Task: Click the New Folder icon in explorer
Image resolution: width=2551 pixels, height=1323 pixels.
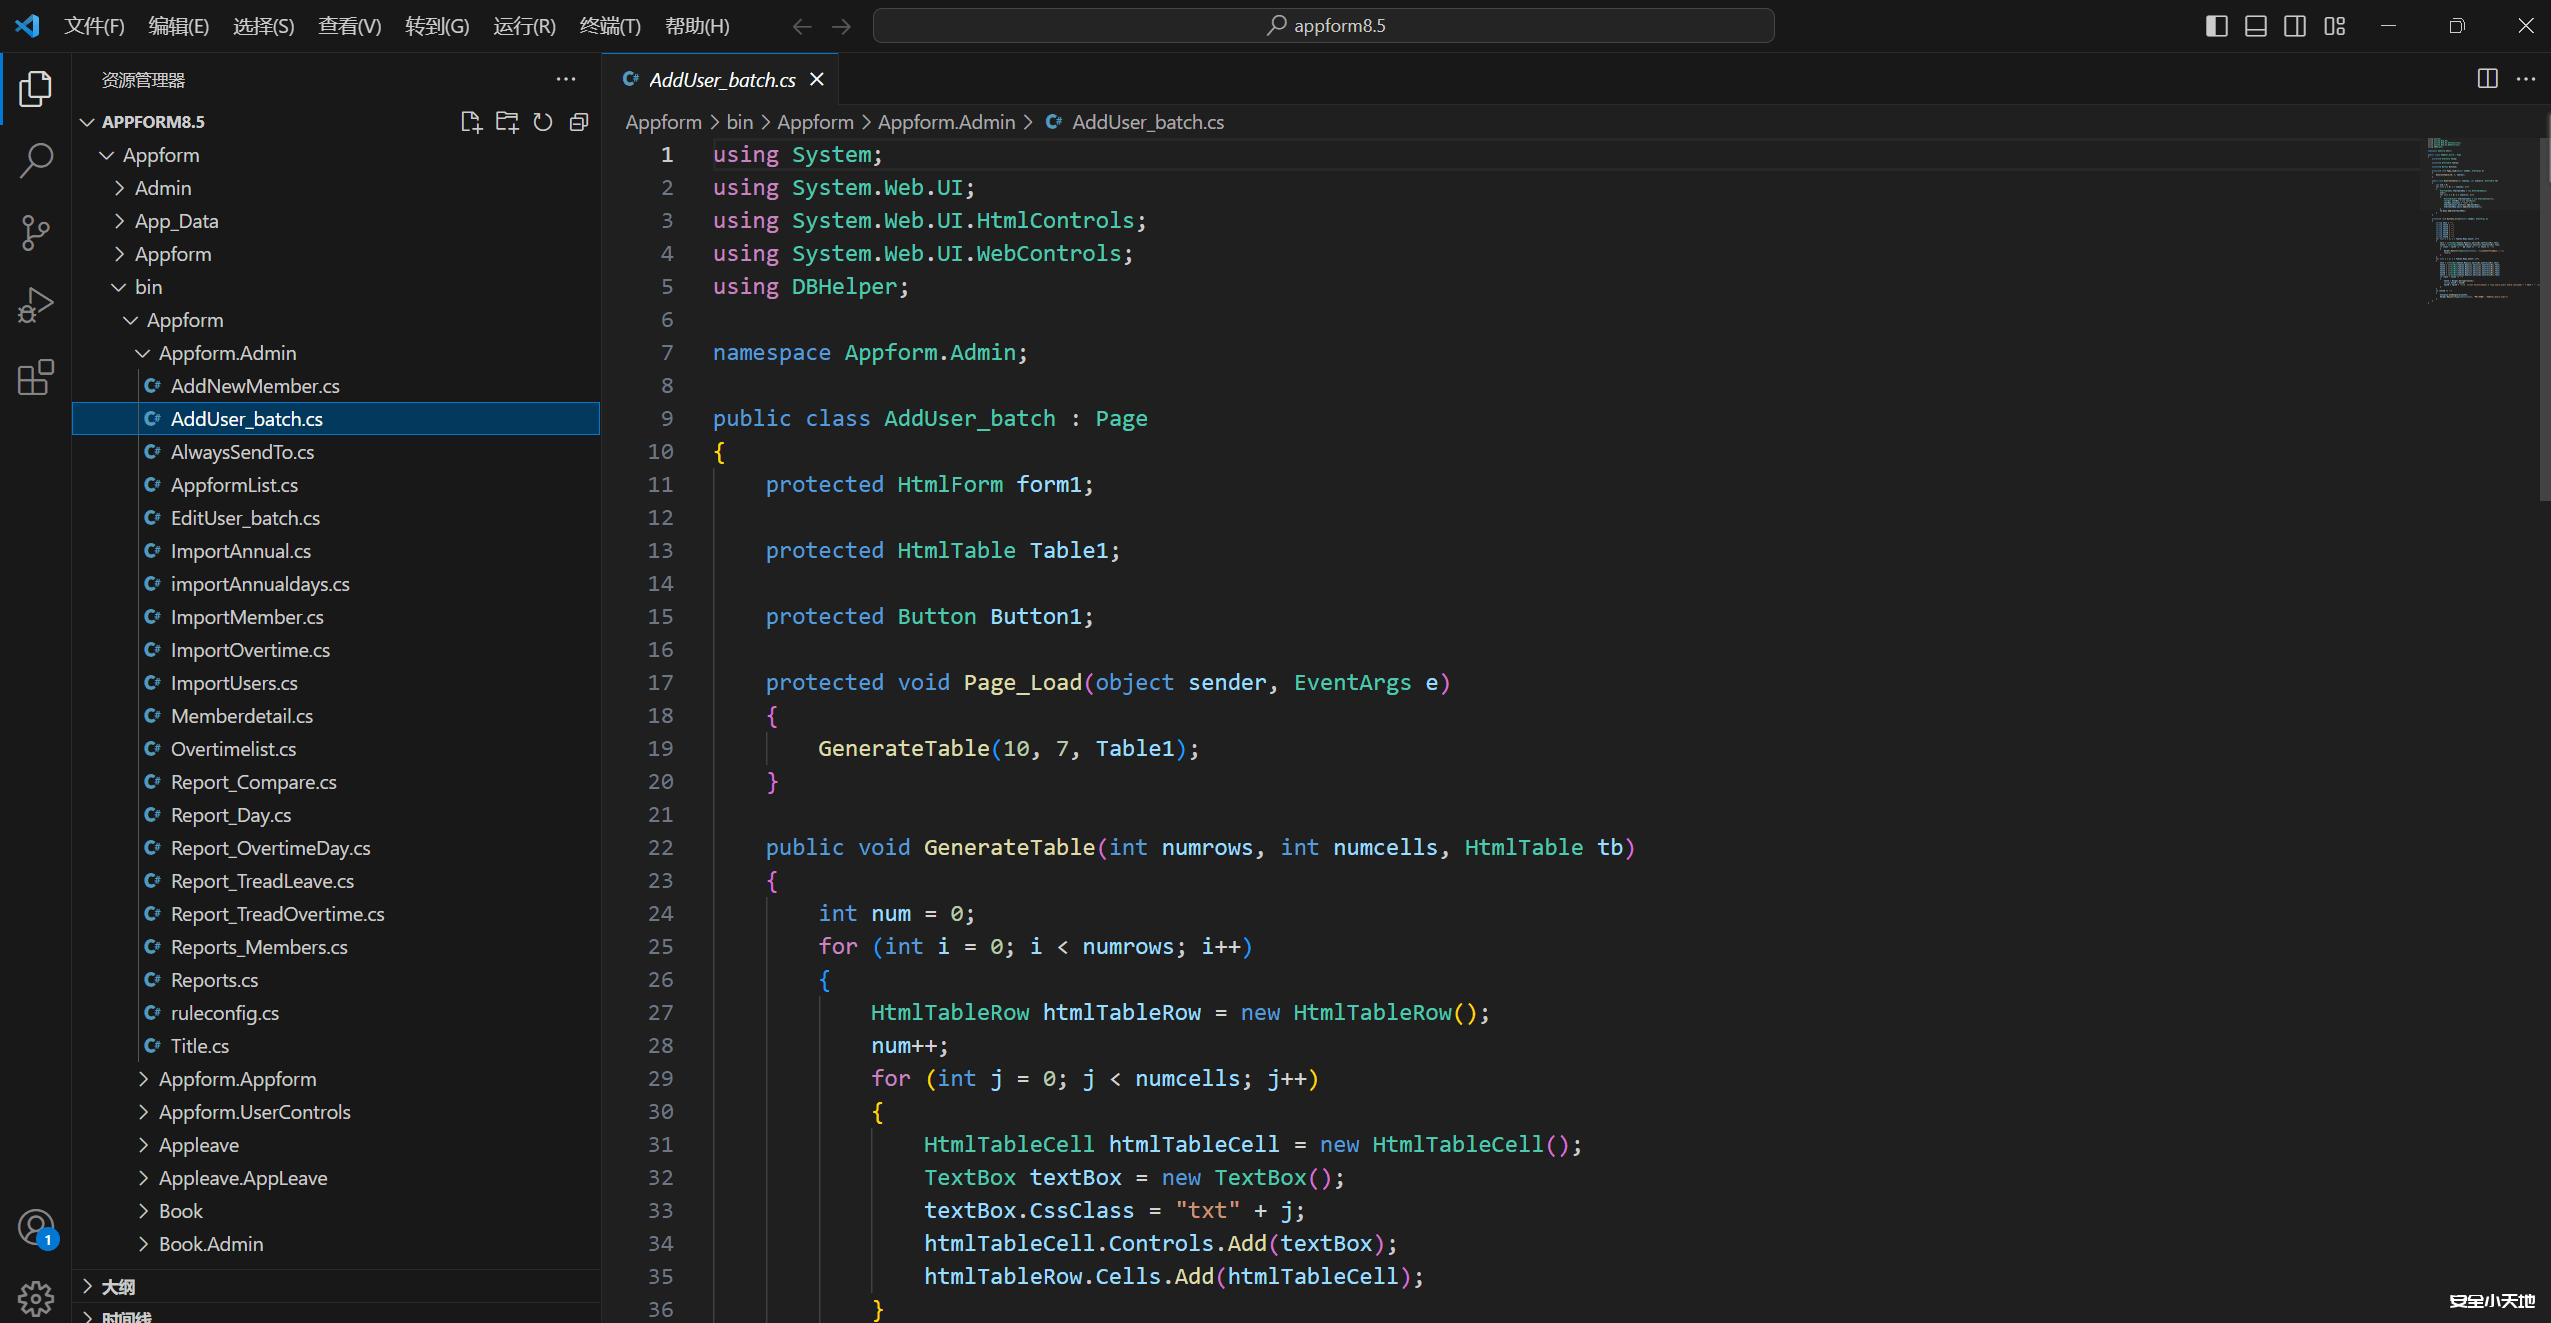Action: pyautogui.click(x=507, y=122)
